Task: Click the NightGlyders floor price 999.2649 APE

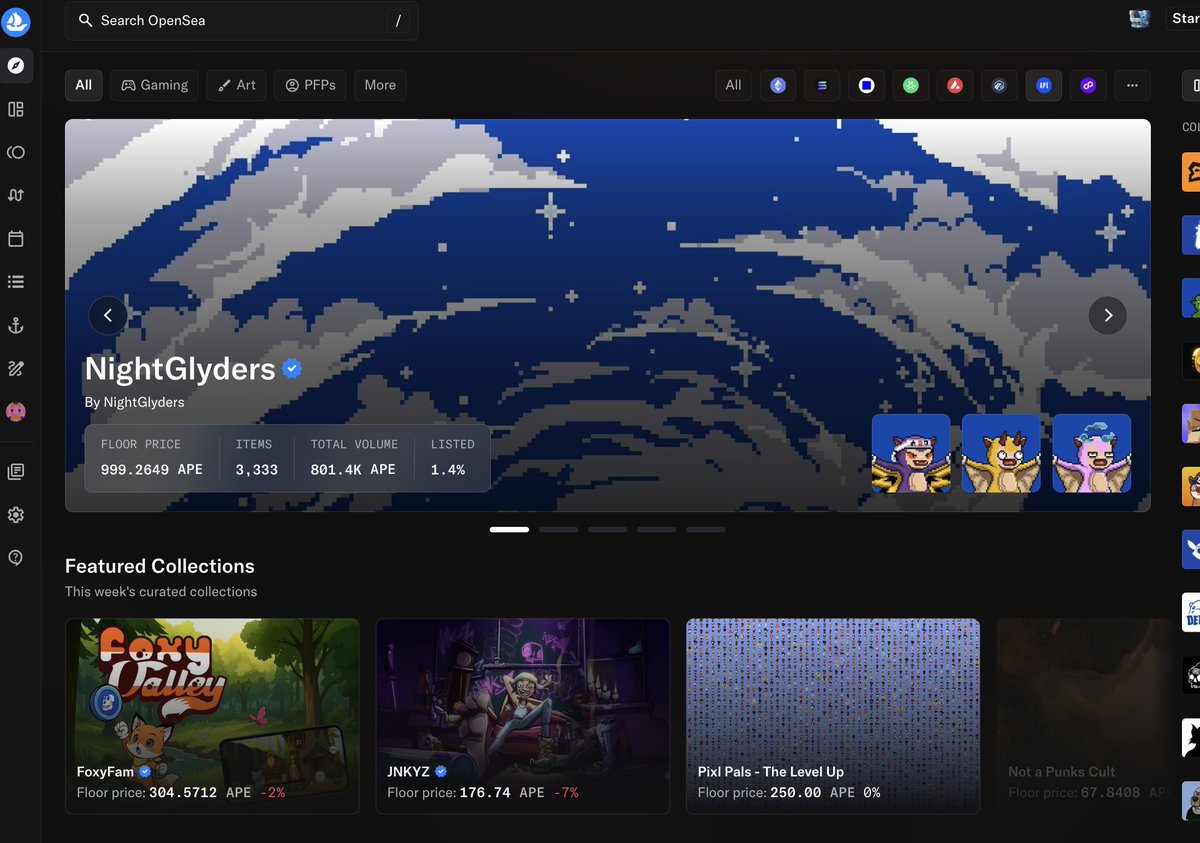Action: coord(152,469)
